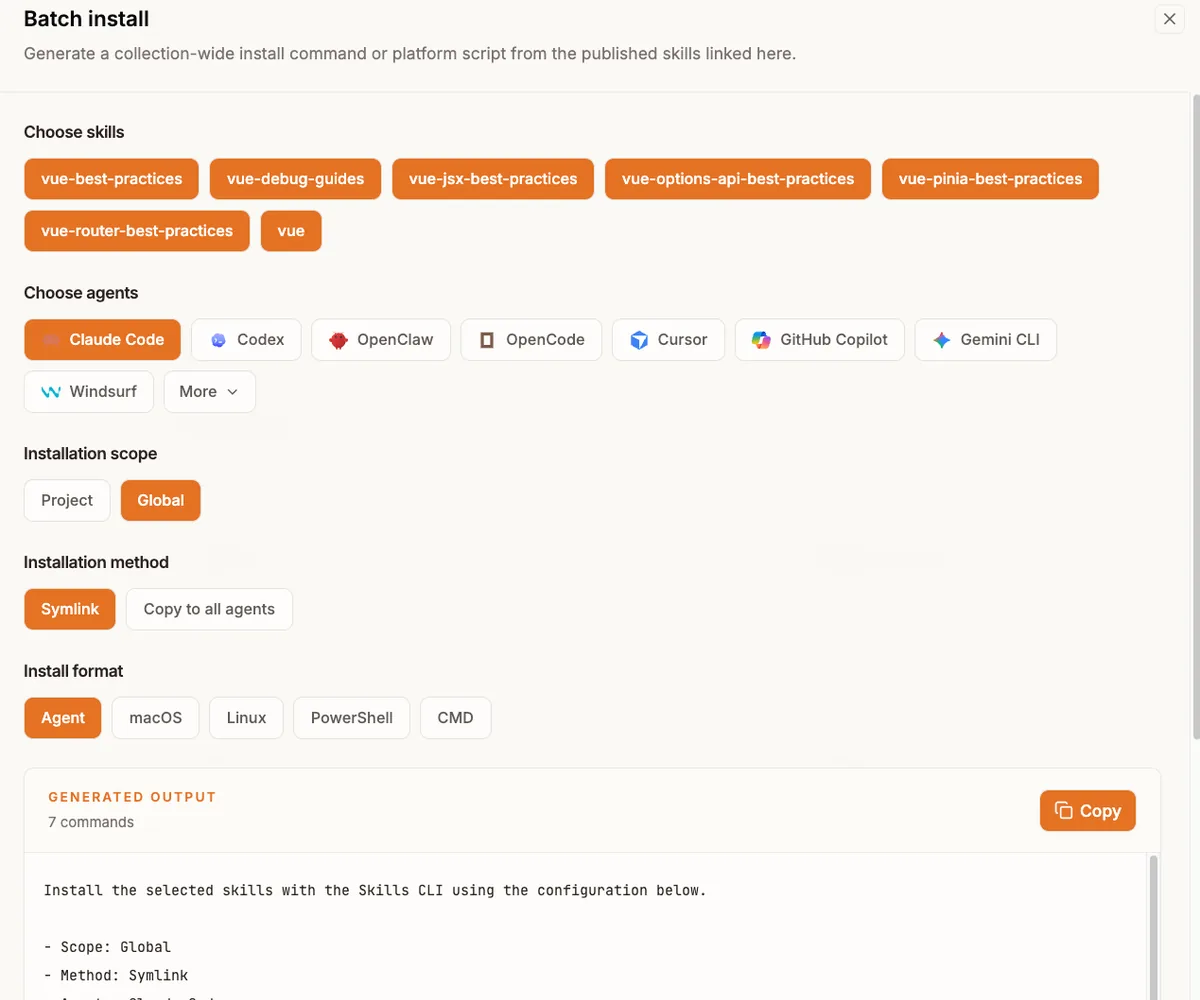Toggle the vue-best-practices skill chip

click(x=111, y=179)
